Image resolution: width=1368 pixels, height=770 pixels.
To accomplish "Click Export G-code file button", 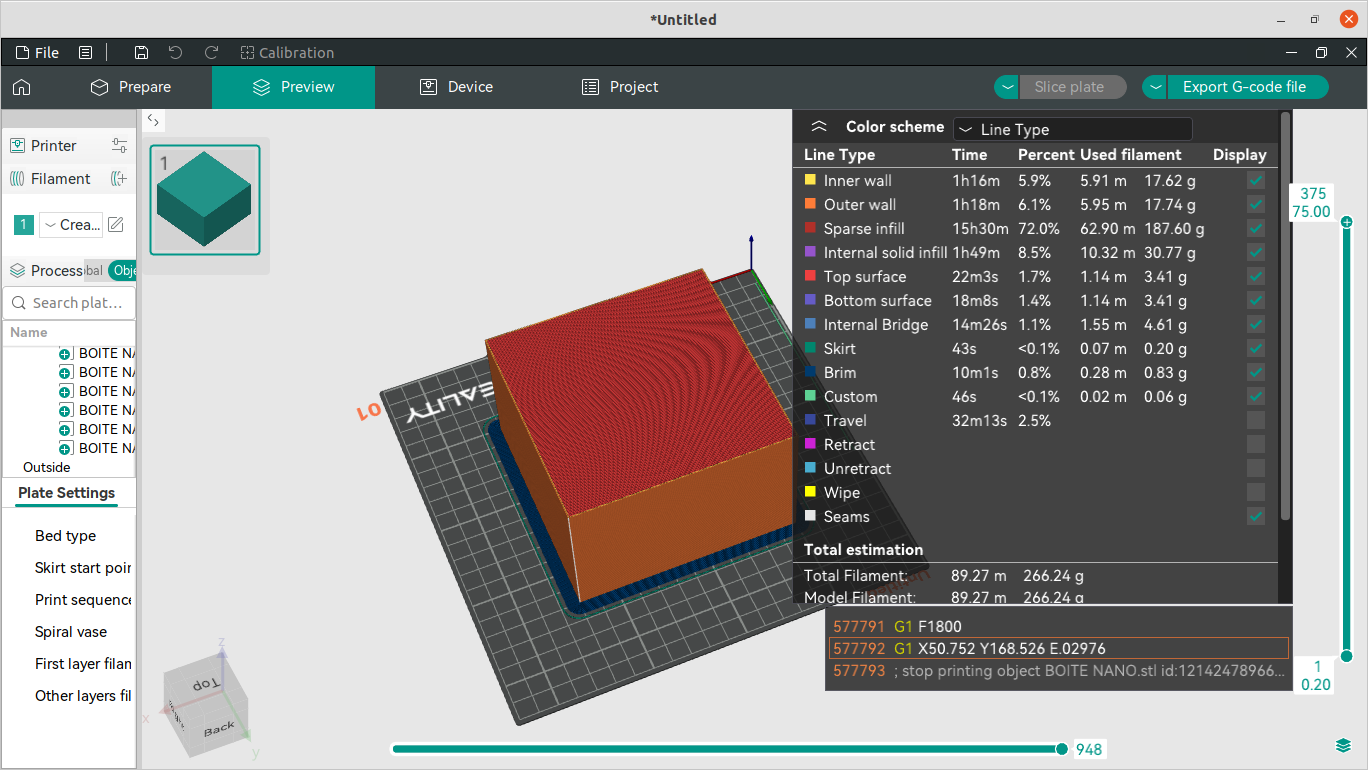I will (1244, 87).
